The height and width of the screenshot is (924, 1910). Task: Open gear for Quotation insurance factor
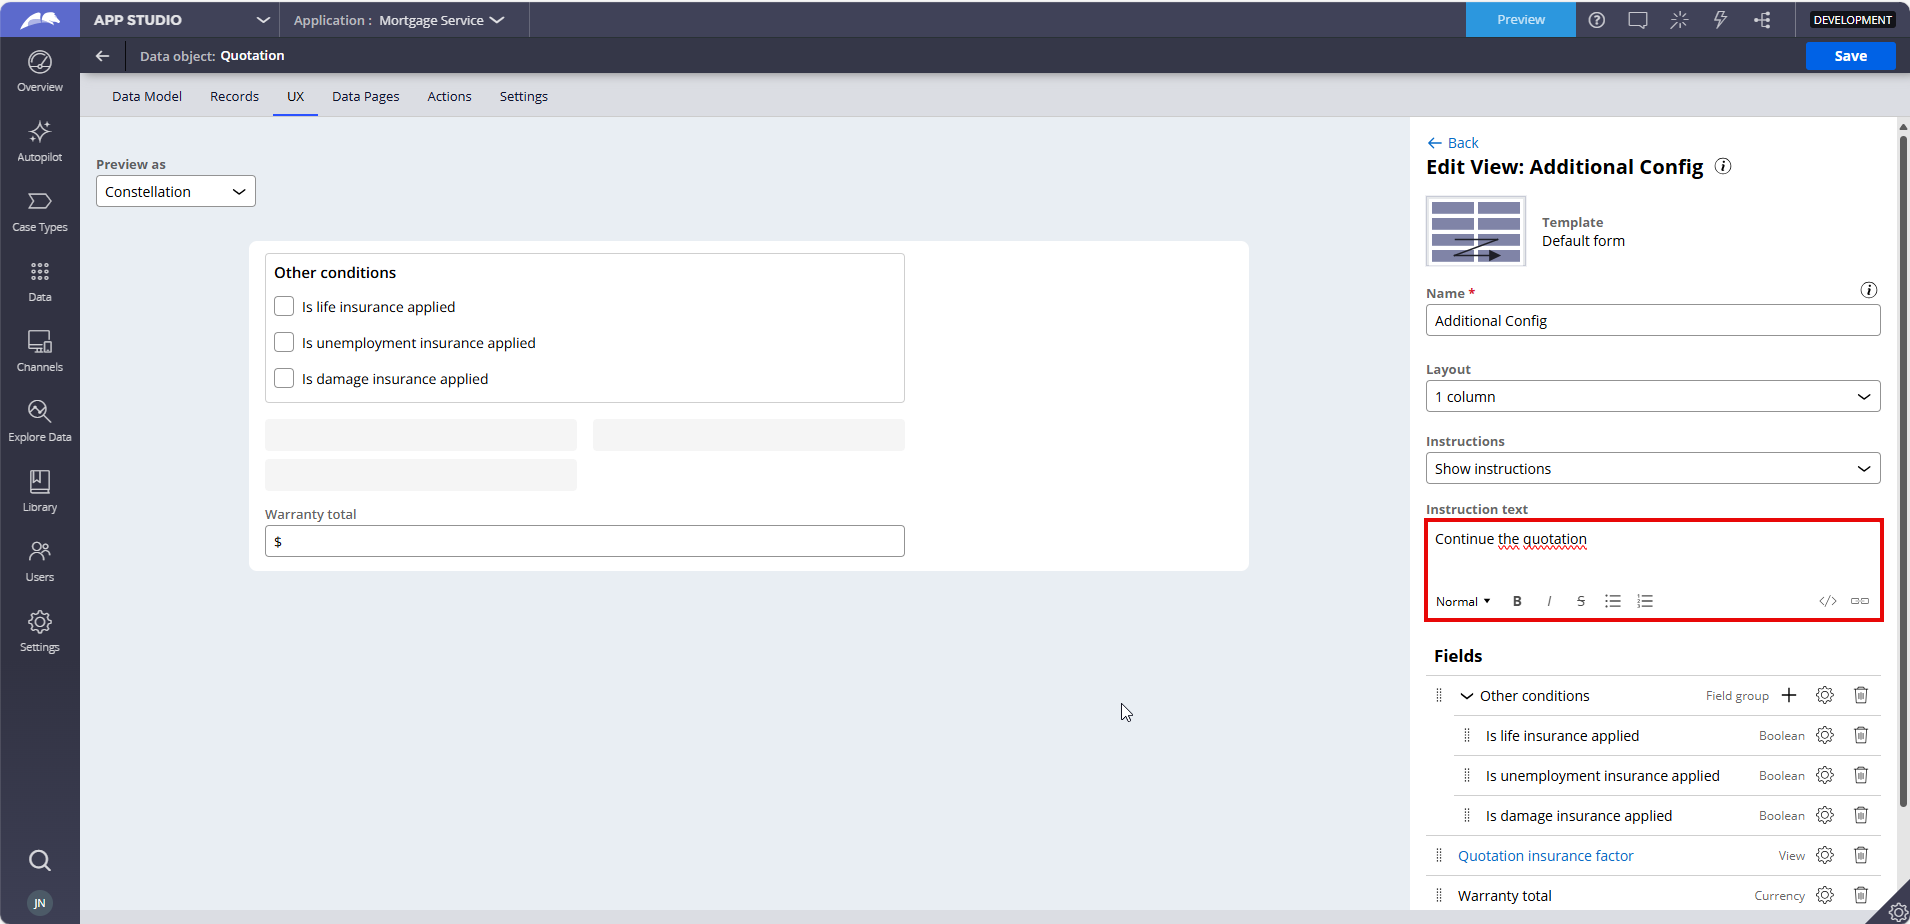(1825, 855)
